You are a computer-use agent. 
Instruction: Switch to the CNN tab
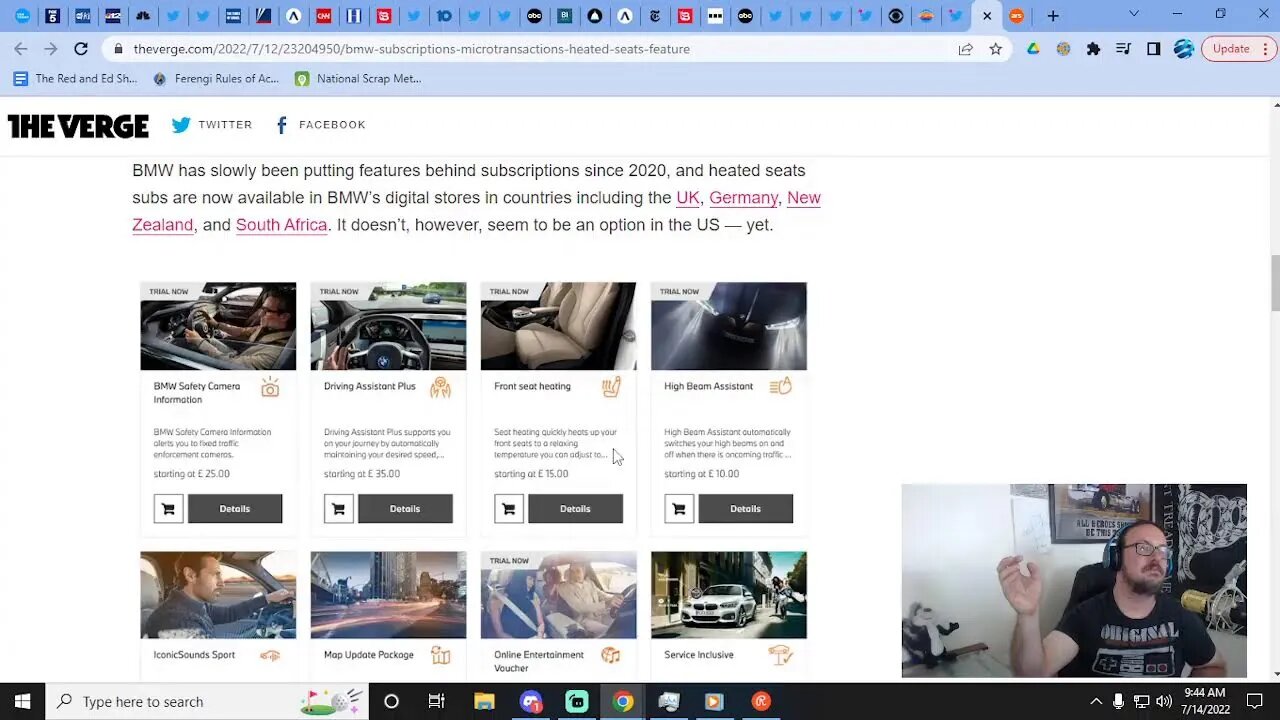[x=324, y=16]
